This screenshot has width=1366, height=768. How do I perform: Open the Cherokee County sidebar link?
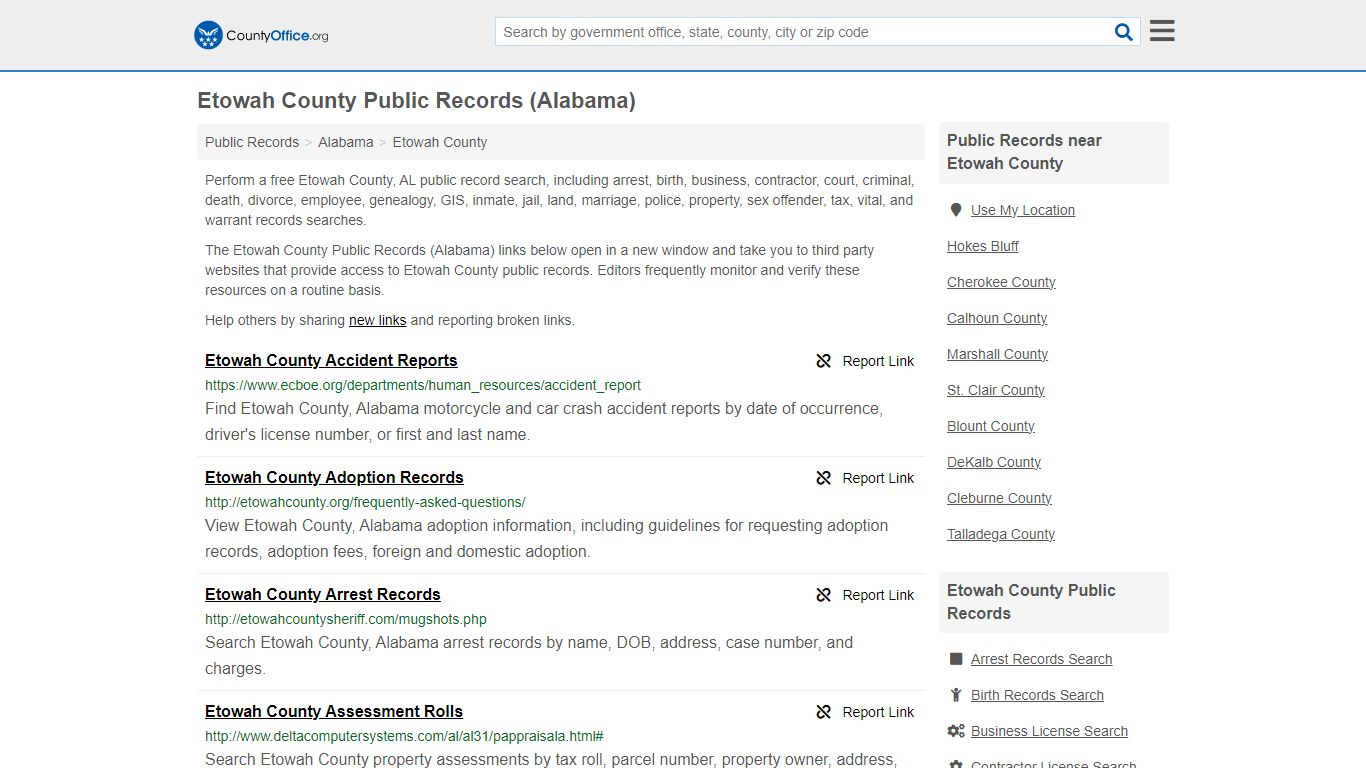(1001, 282)
